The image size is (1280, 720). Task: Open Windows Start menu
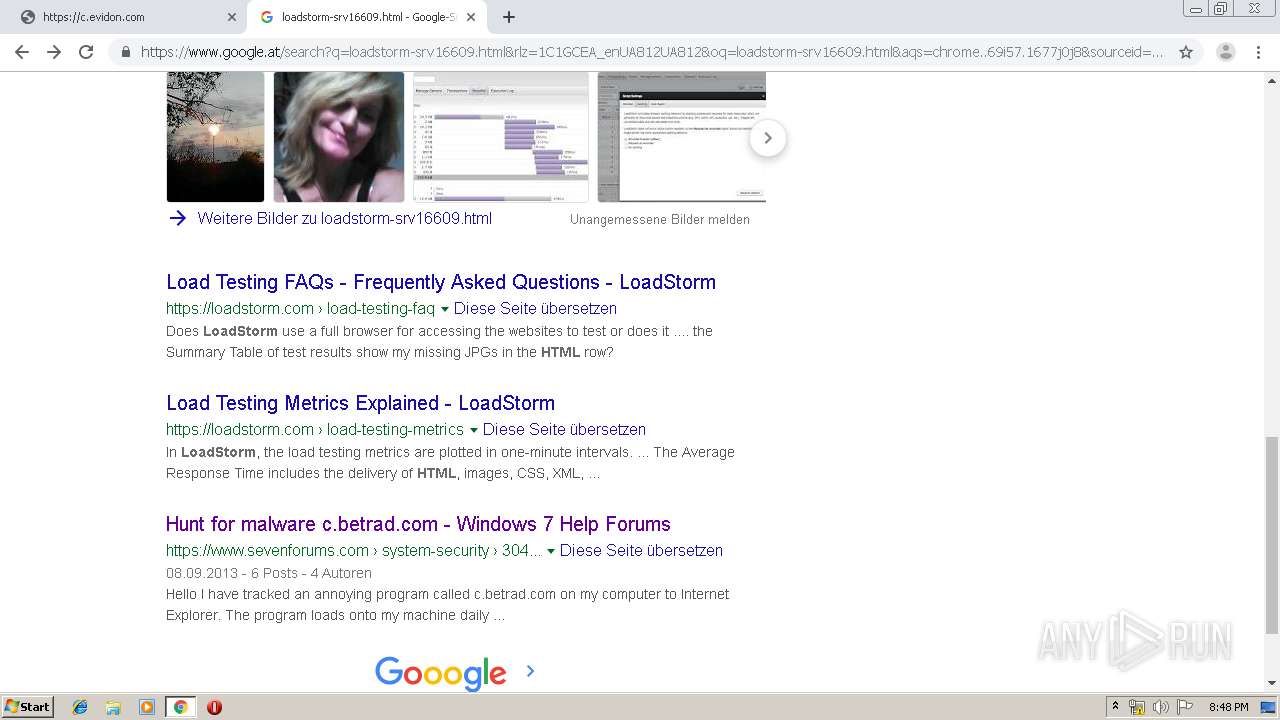pos(28,706)
